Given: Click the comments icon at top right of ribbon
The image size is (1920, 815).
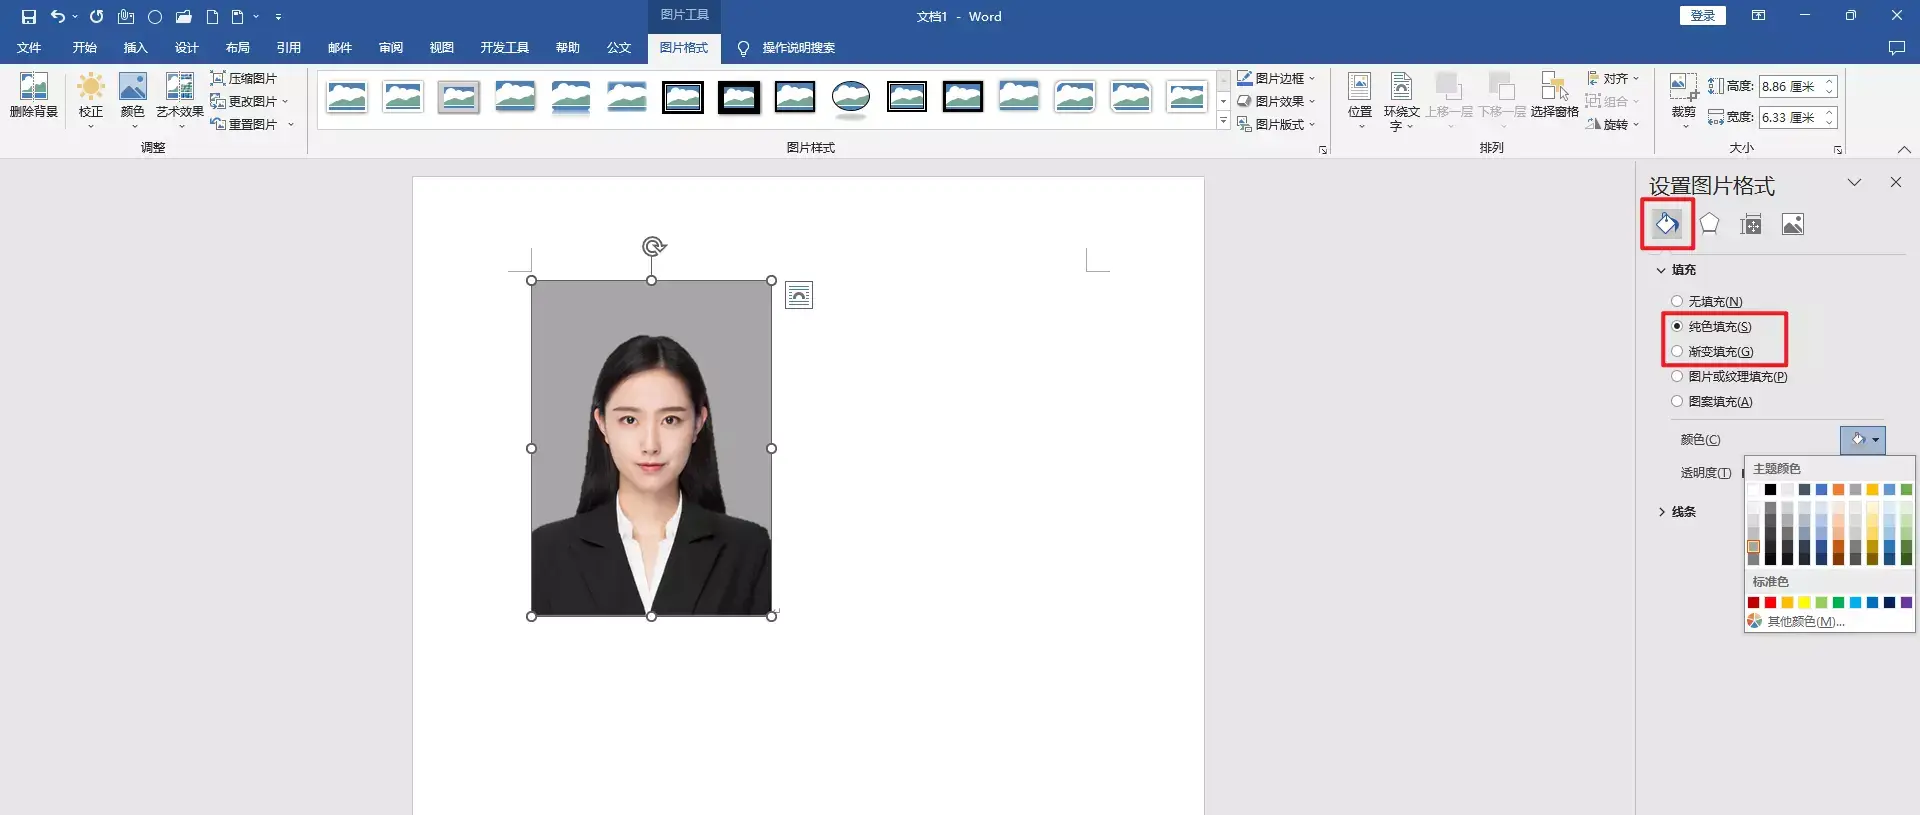Looking at the screenshot, I should click(1896, 48).
